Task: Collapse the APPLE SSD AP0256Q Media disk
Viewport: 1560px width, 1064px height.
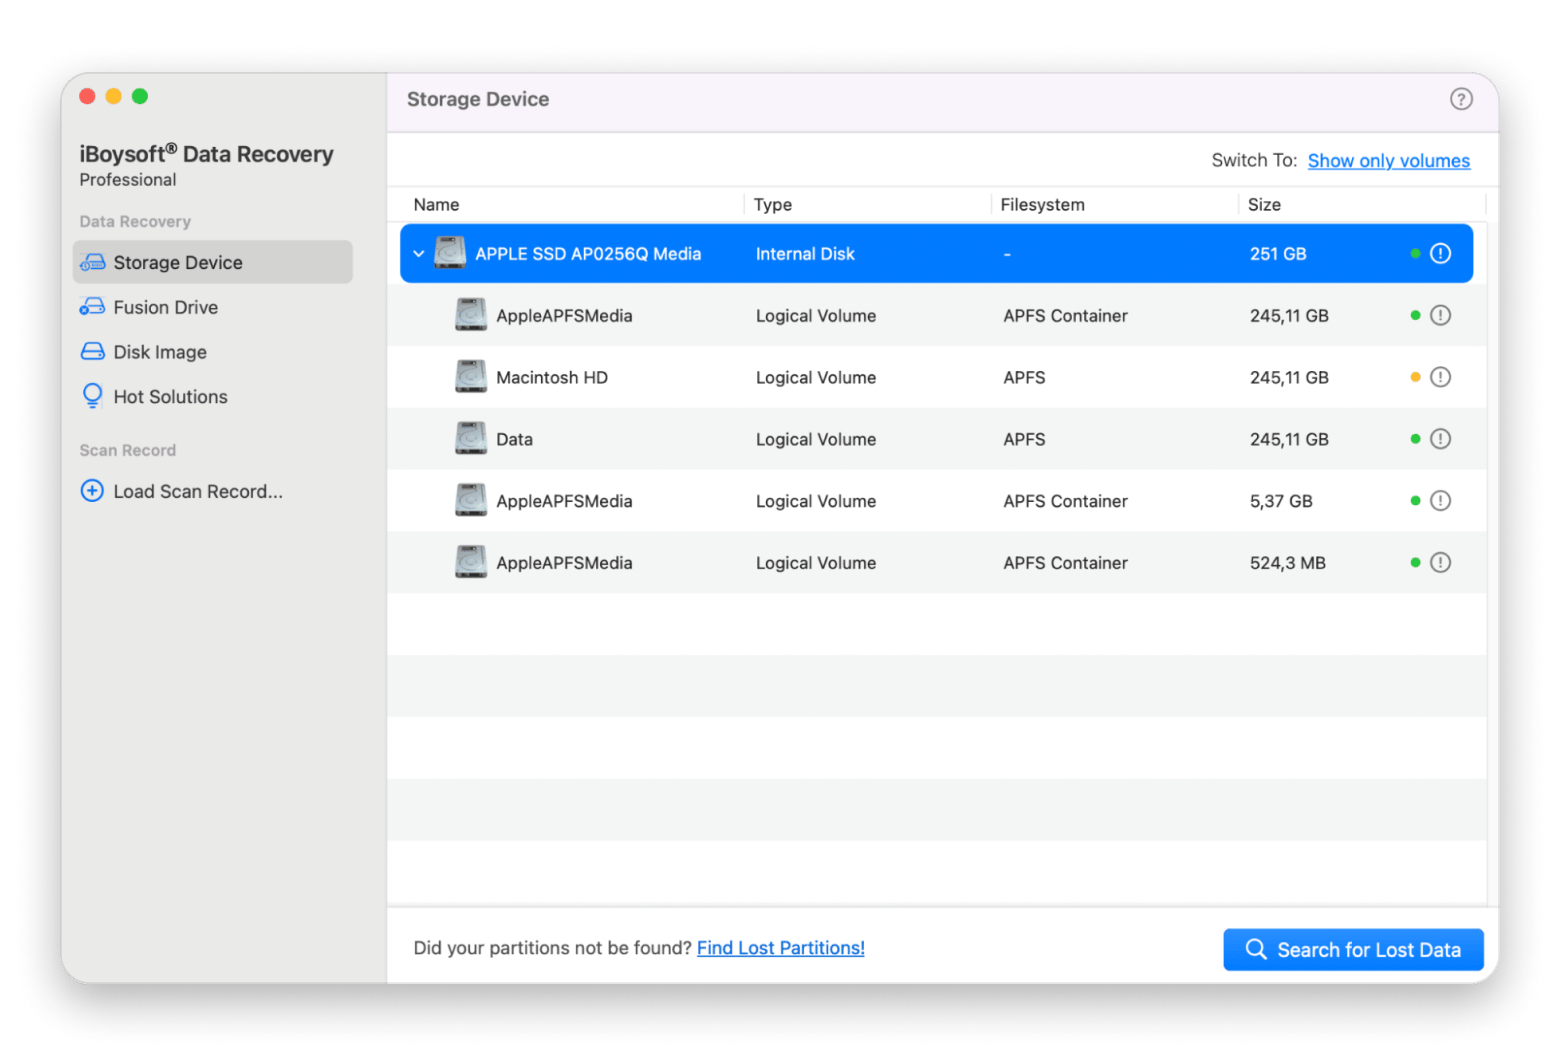Action: [x=419, y=253]
